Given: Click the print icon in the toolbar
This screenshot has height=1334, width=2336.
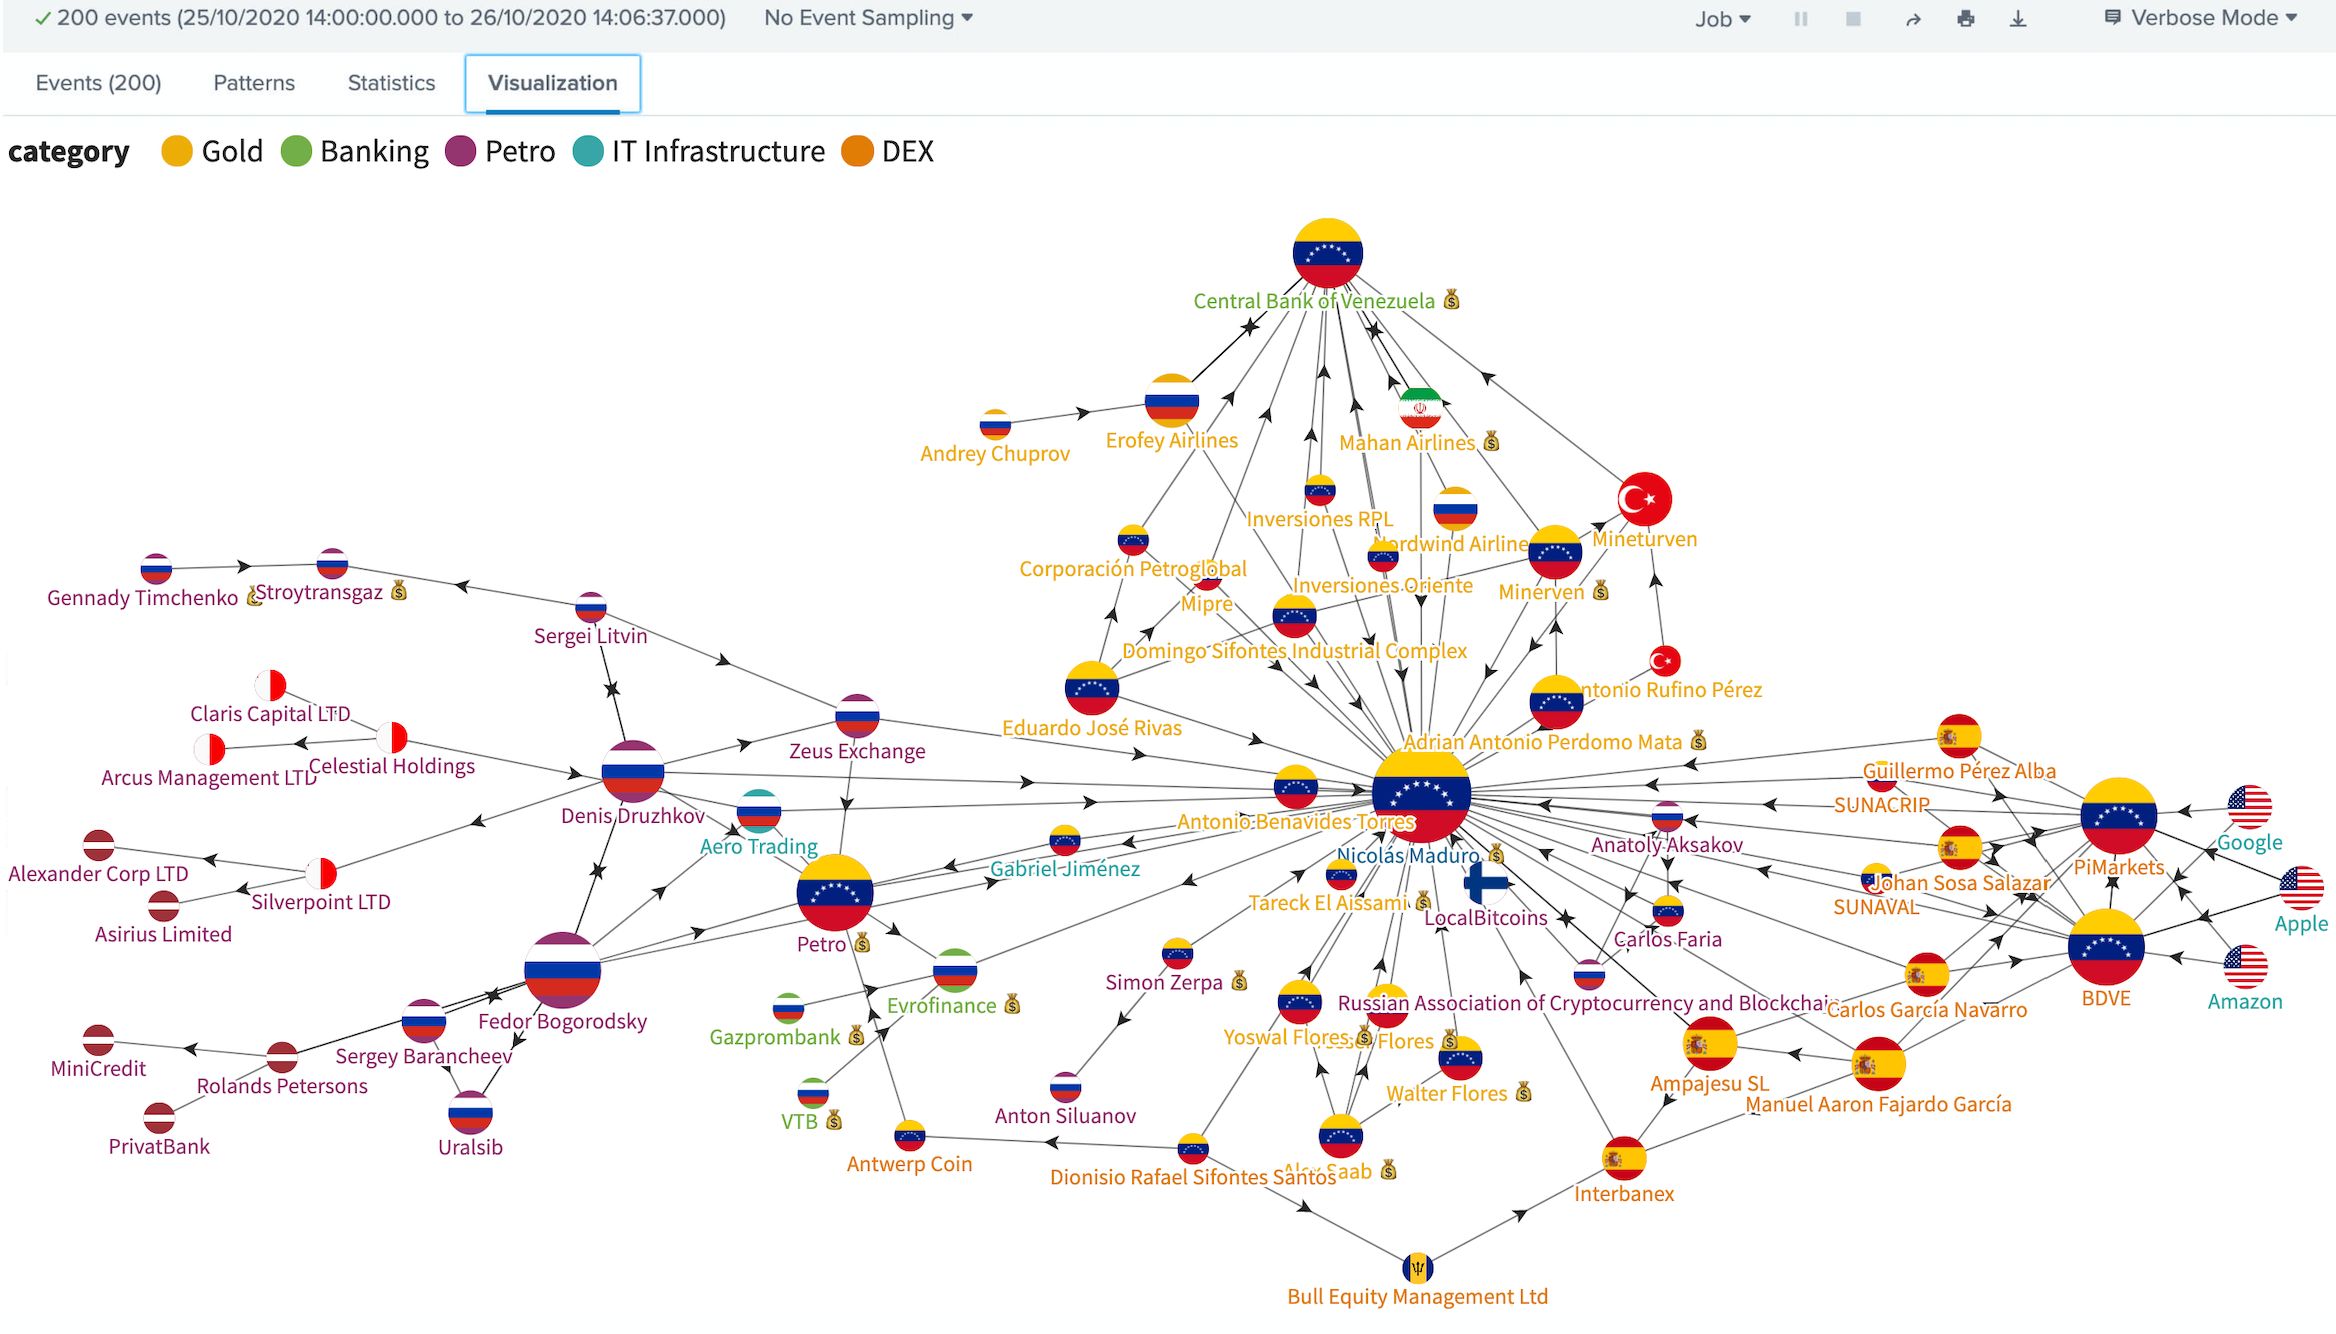Looking at the screenshot, I should click(1965, 19).
